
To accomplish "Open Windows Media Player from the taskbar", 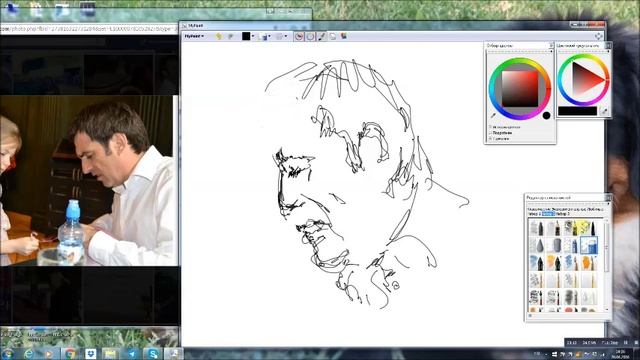I will pyautogui.click(x=49, y=353).
